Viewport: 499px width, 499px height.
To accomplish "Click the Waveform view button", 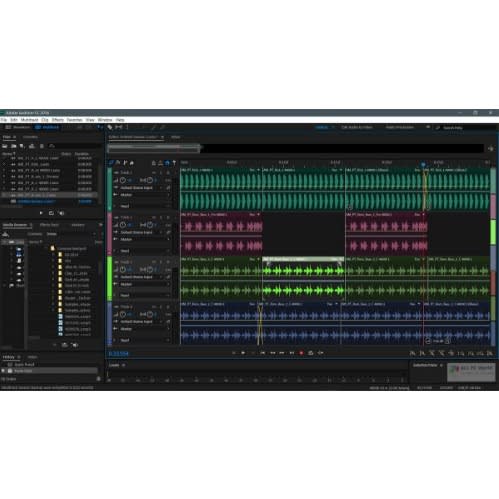I will 18,127.
